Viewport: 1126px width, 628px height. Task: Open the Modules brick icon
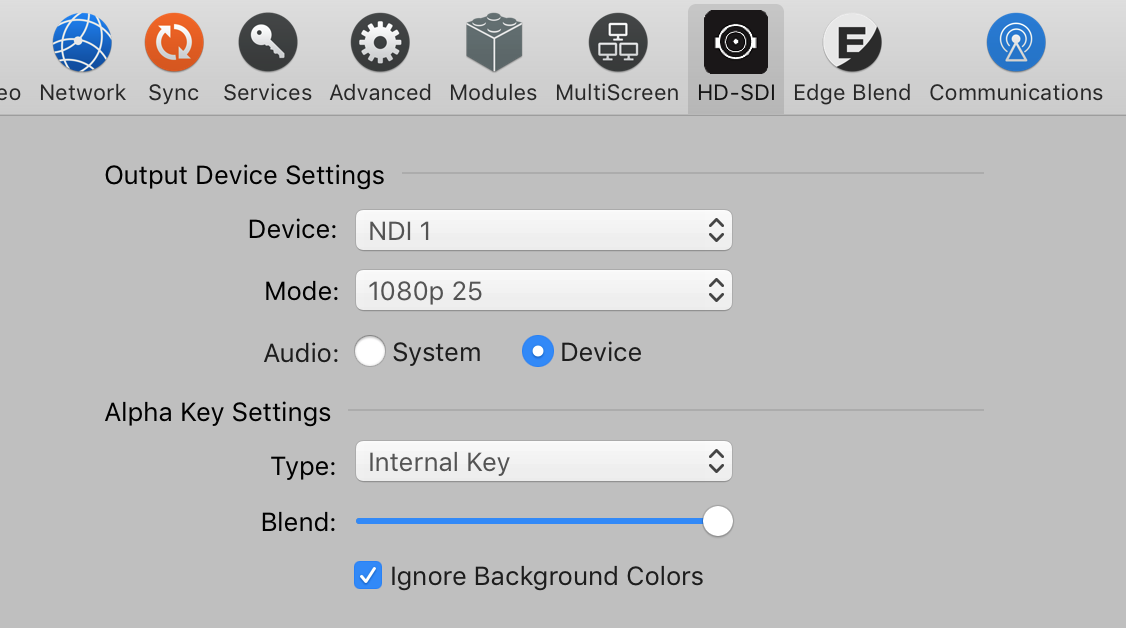493,43
